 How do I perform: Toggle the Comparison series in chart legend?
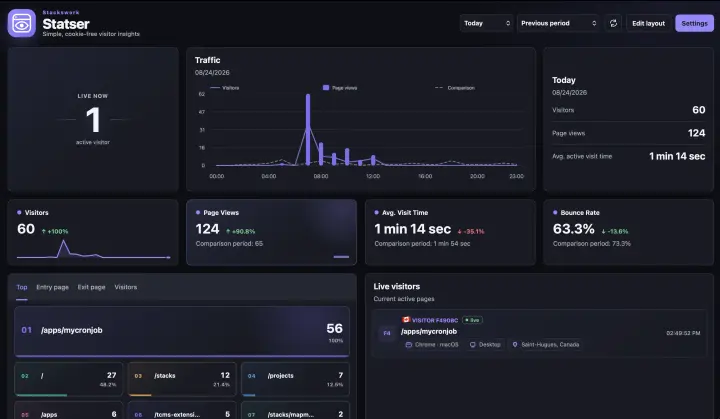tap(455, 88)
